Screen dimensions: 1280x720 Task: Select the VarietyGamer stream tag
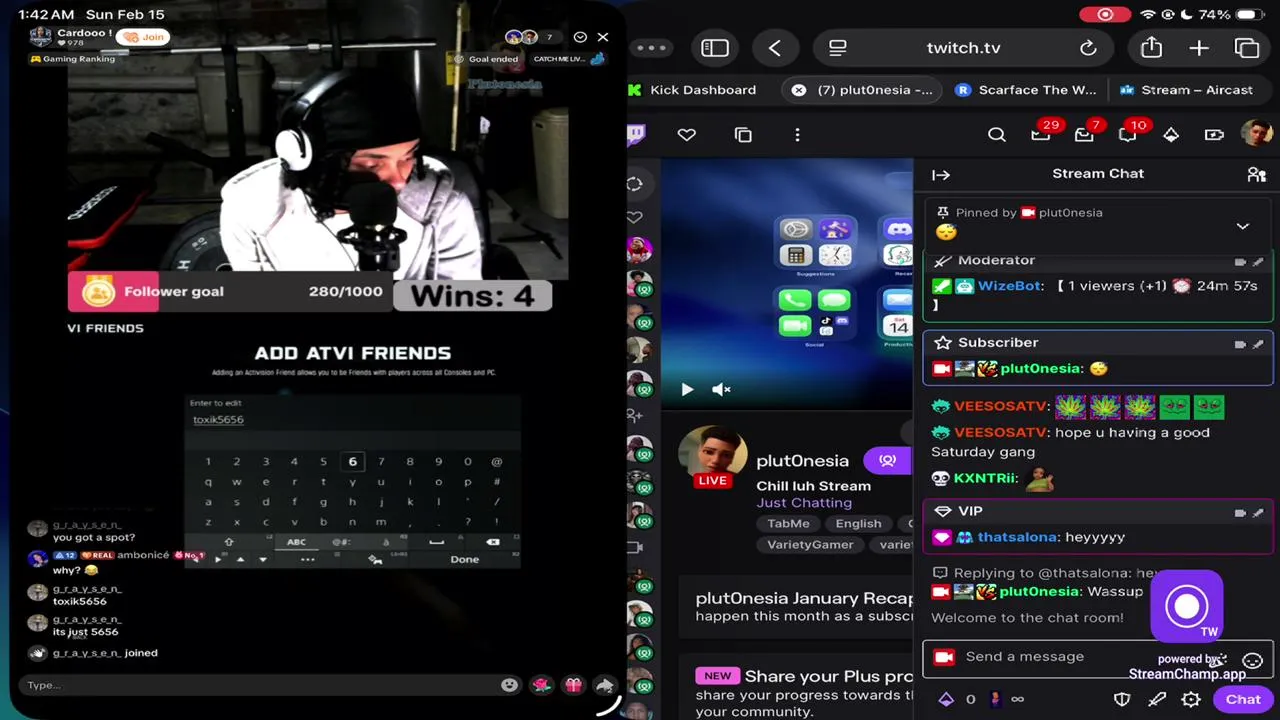(x=810, y=545)
